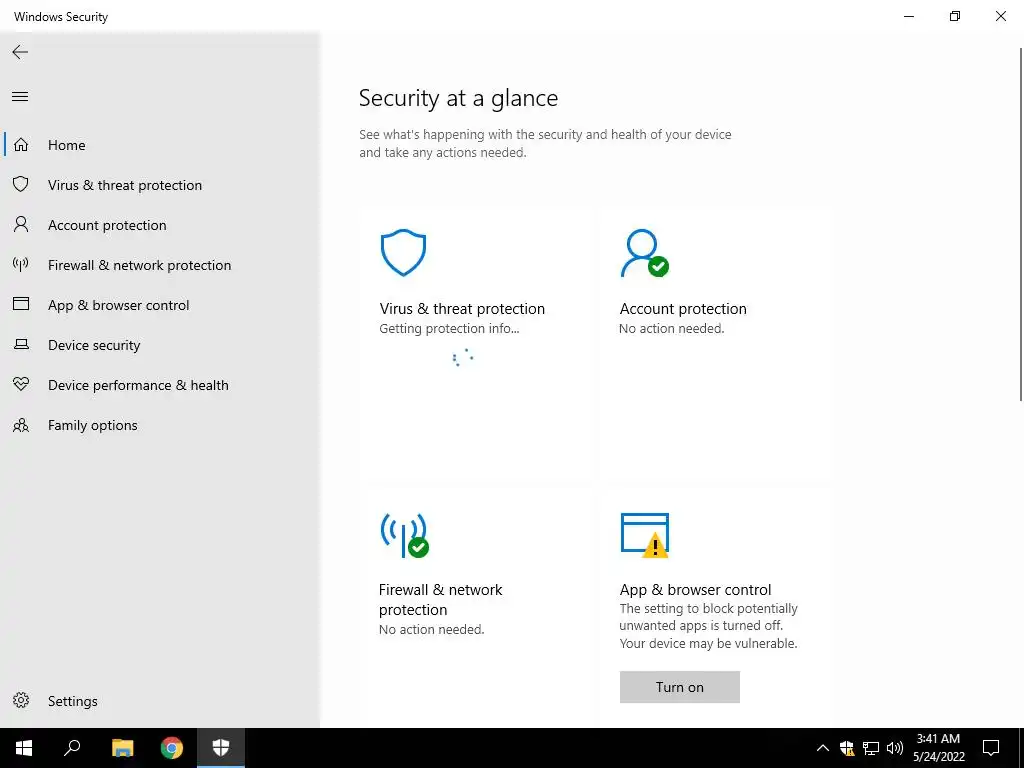Click the laptop icon beside Device security
Image resolution: width=1024 pixels, height=768 pixels.
click(21, 344)
